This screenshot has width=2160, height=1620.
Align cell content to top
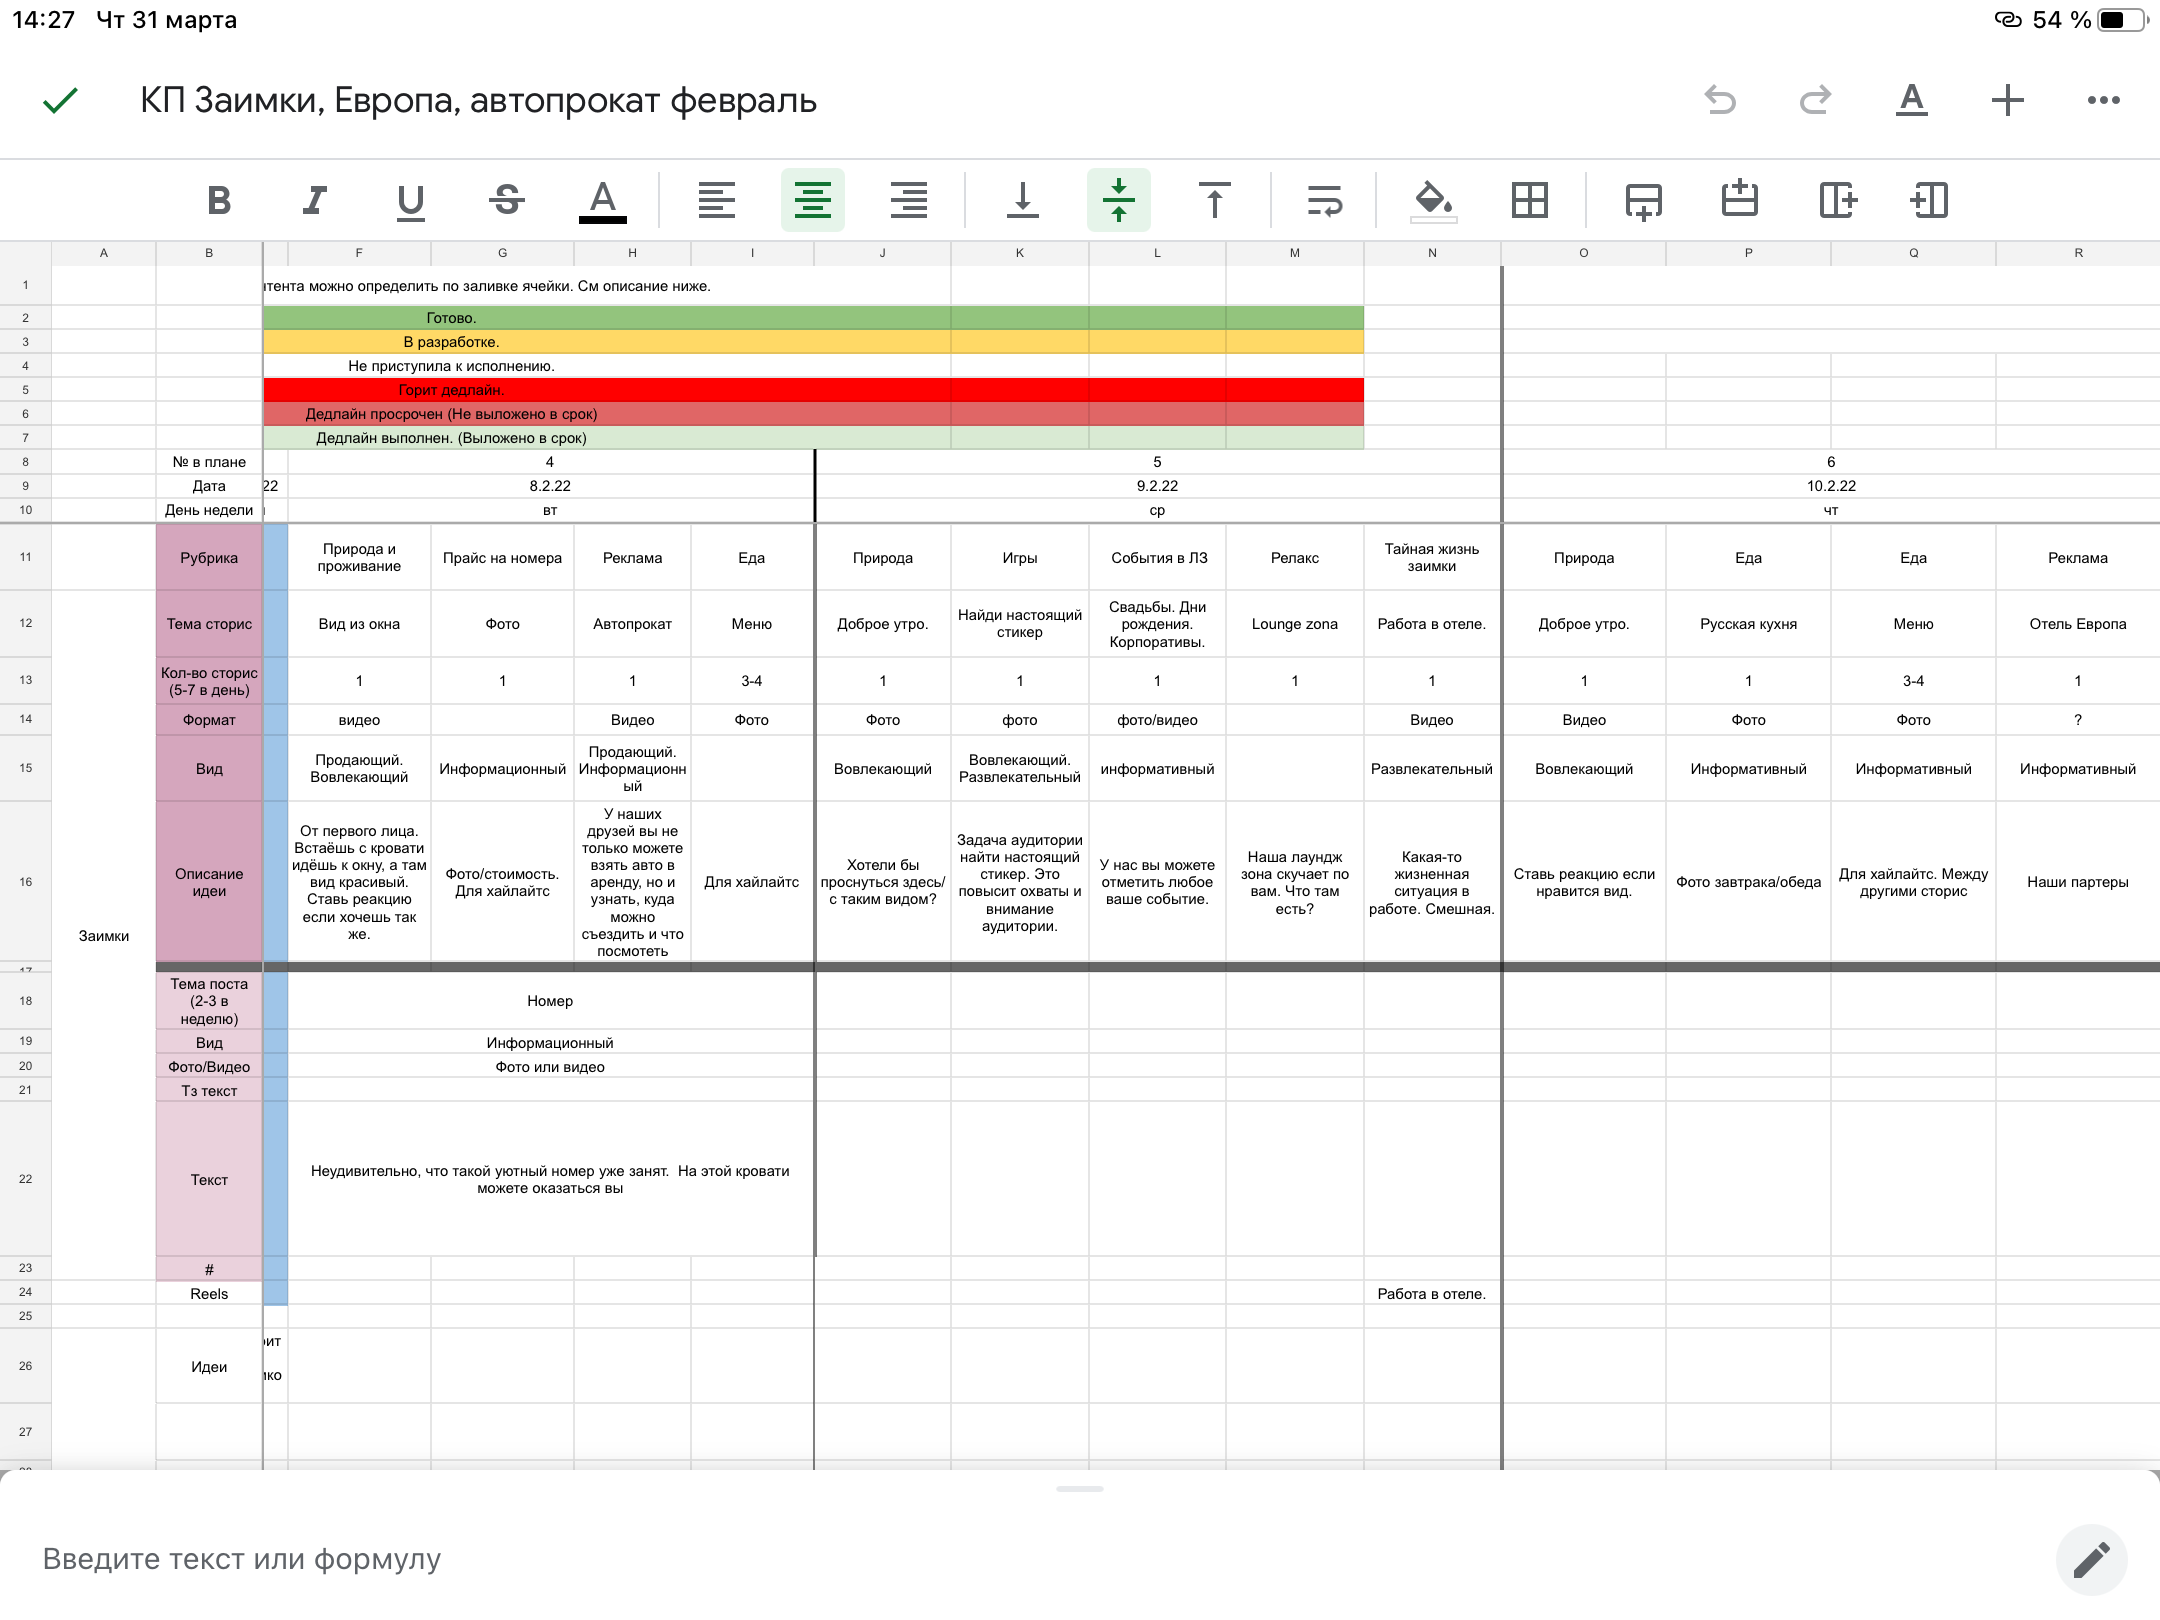click(x=1214, y=200)
